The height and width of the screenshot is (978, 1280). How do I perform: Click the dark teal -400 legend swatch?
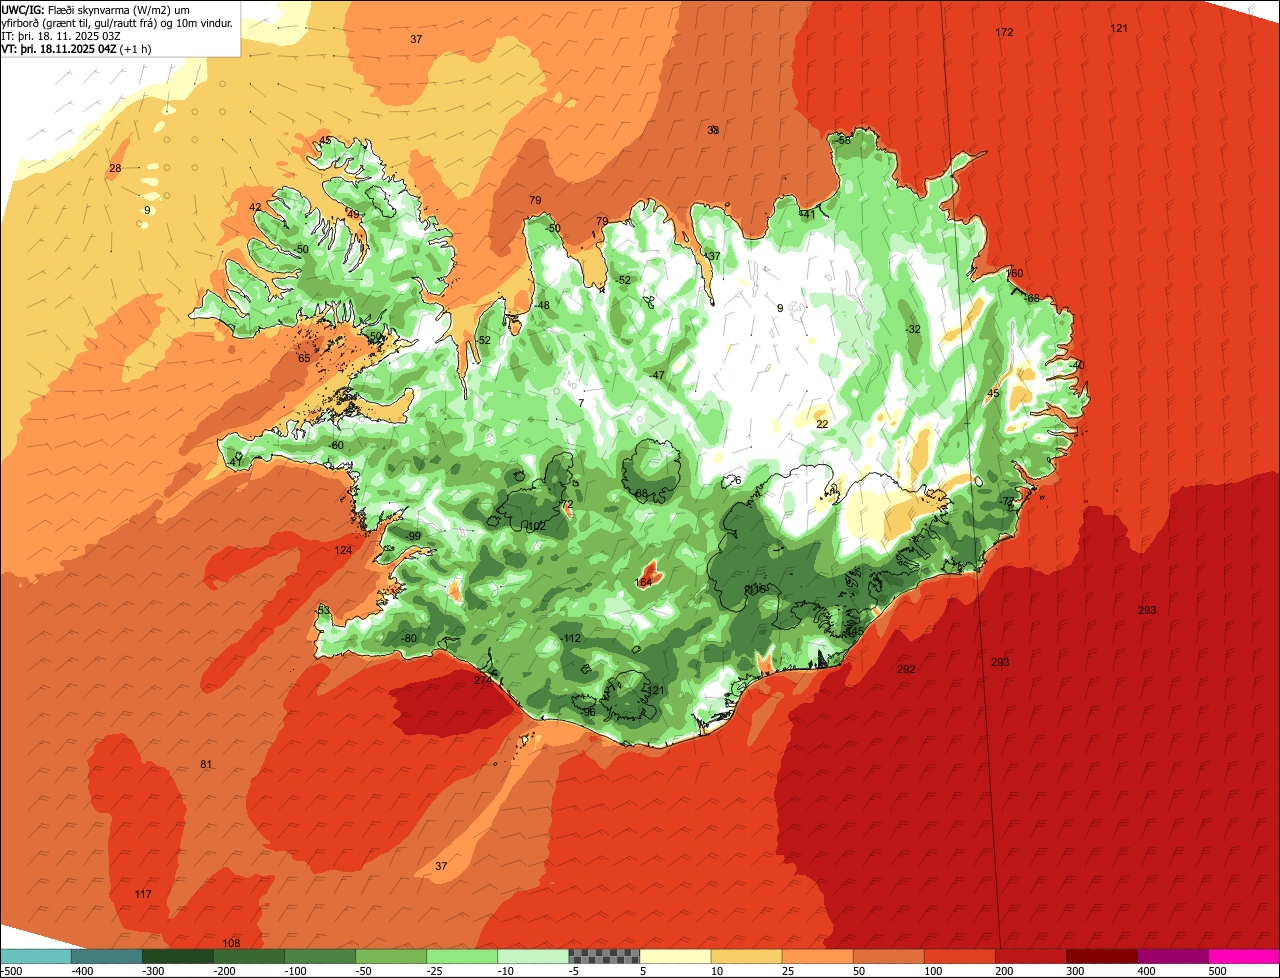(x=107, y=956)
